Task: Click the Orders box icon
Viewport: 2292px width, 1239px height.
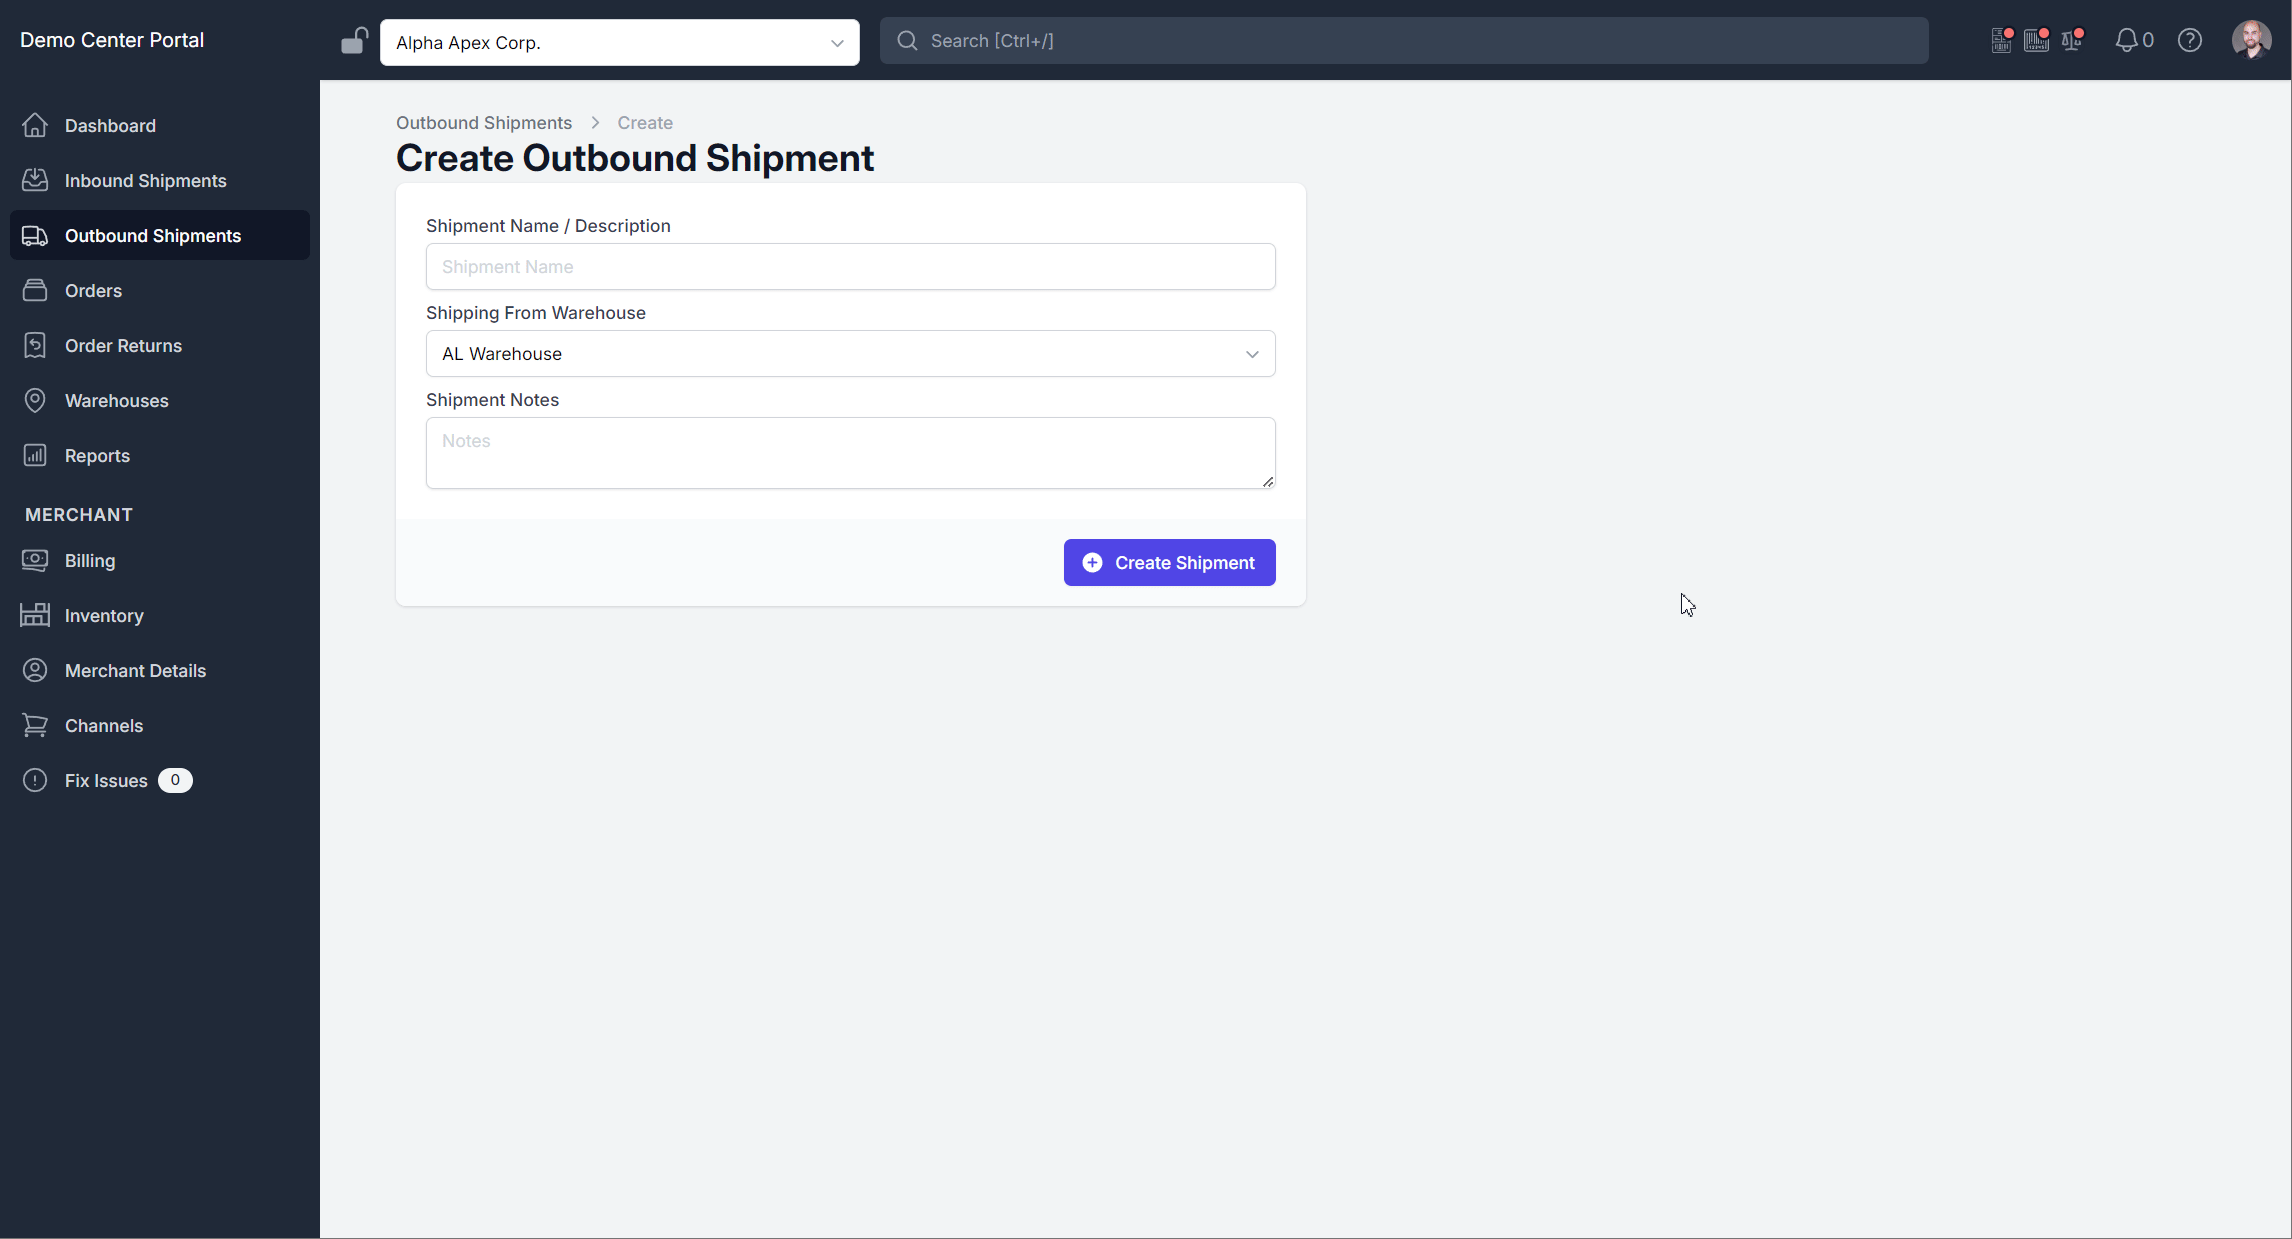Action: click(x=35, y=290)
